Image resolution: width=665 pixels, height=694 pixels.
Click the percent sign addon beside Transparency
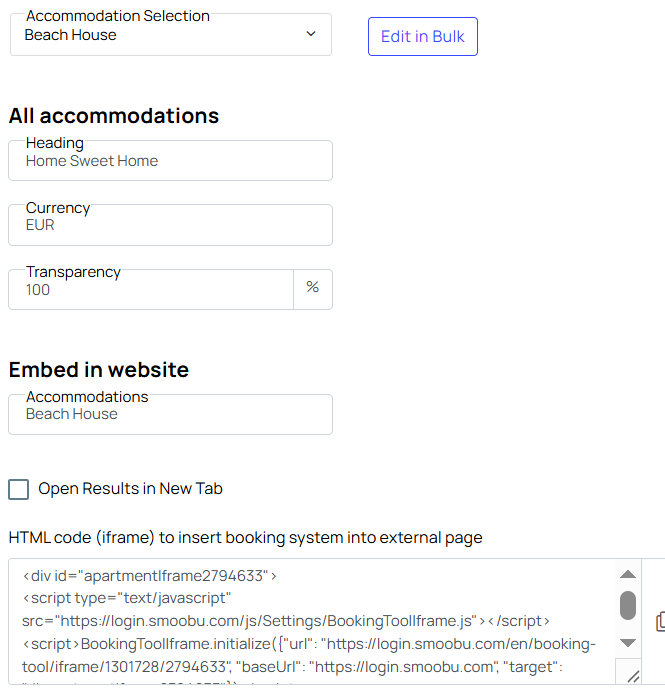[313, 289]
